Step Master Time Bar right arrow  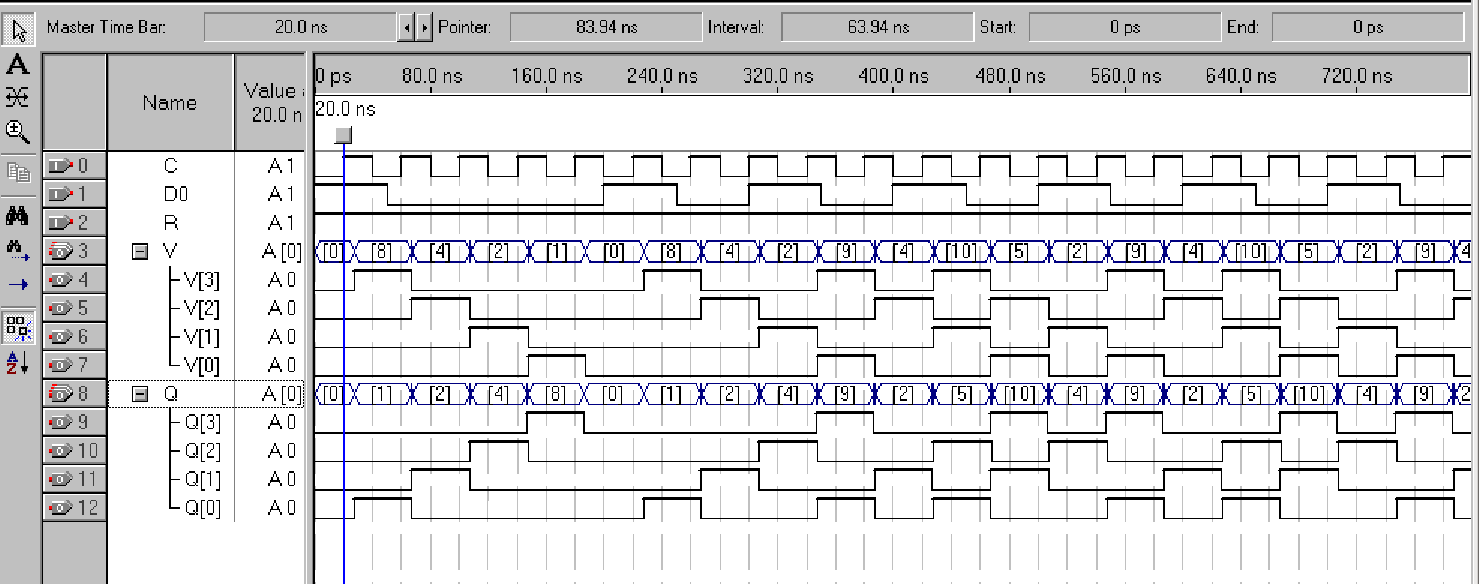click(x=425, y=28)
